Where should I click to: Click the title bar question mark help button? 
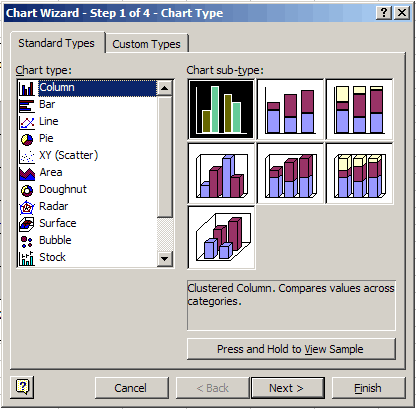(384, 13)
